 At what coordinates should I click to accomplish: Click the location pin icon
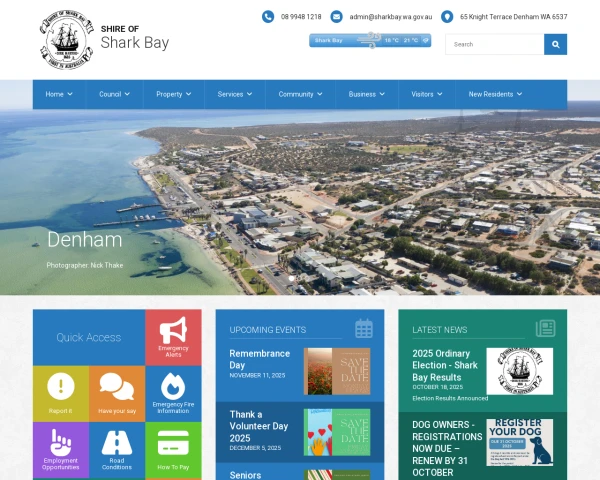[447, 16]
